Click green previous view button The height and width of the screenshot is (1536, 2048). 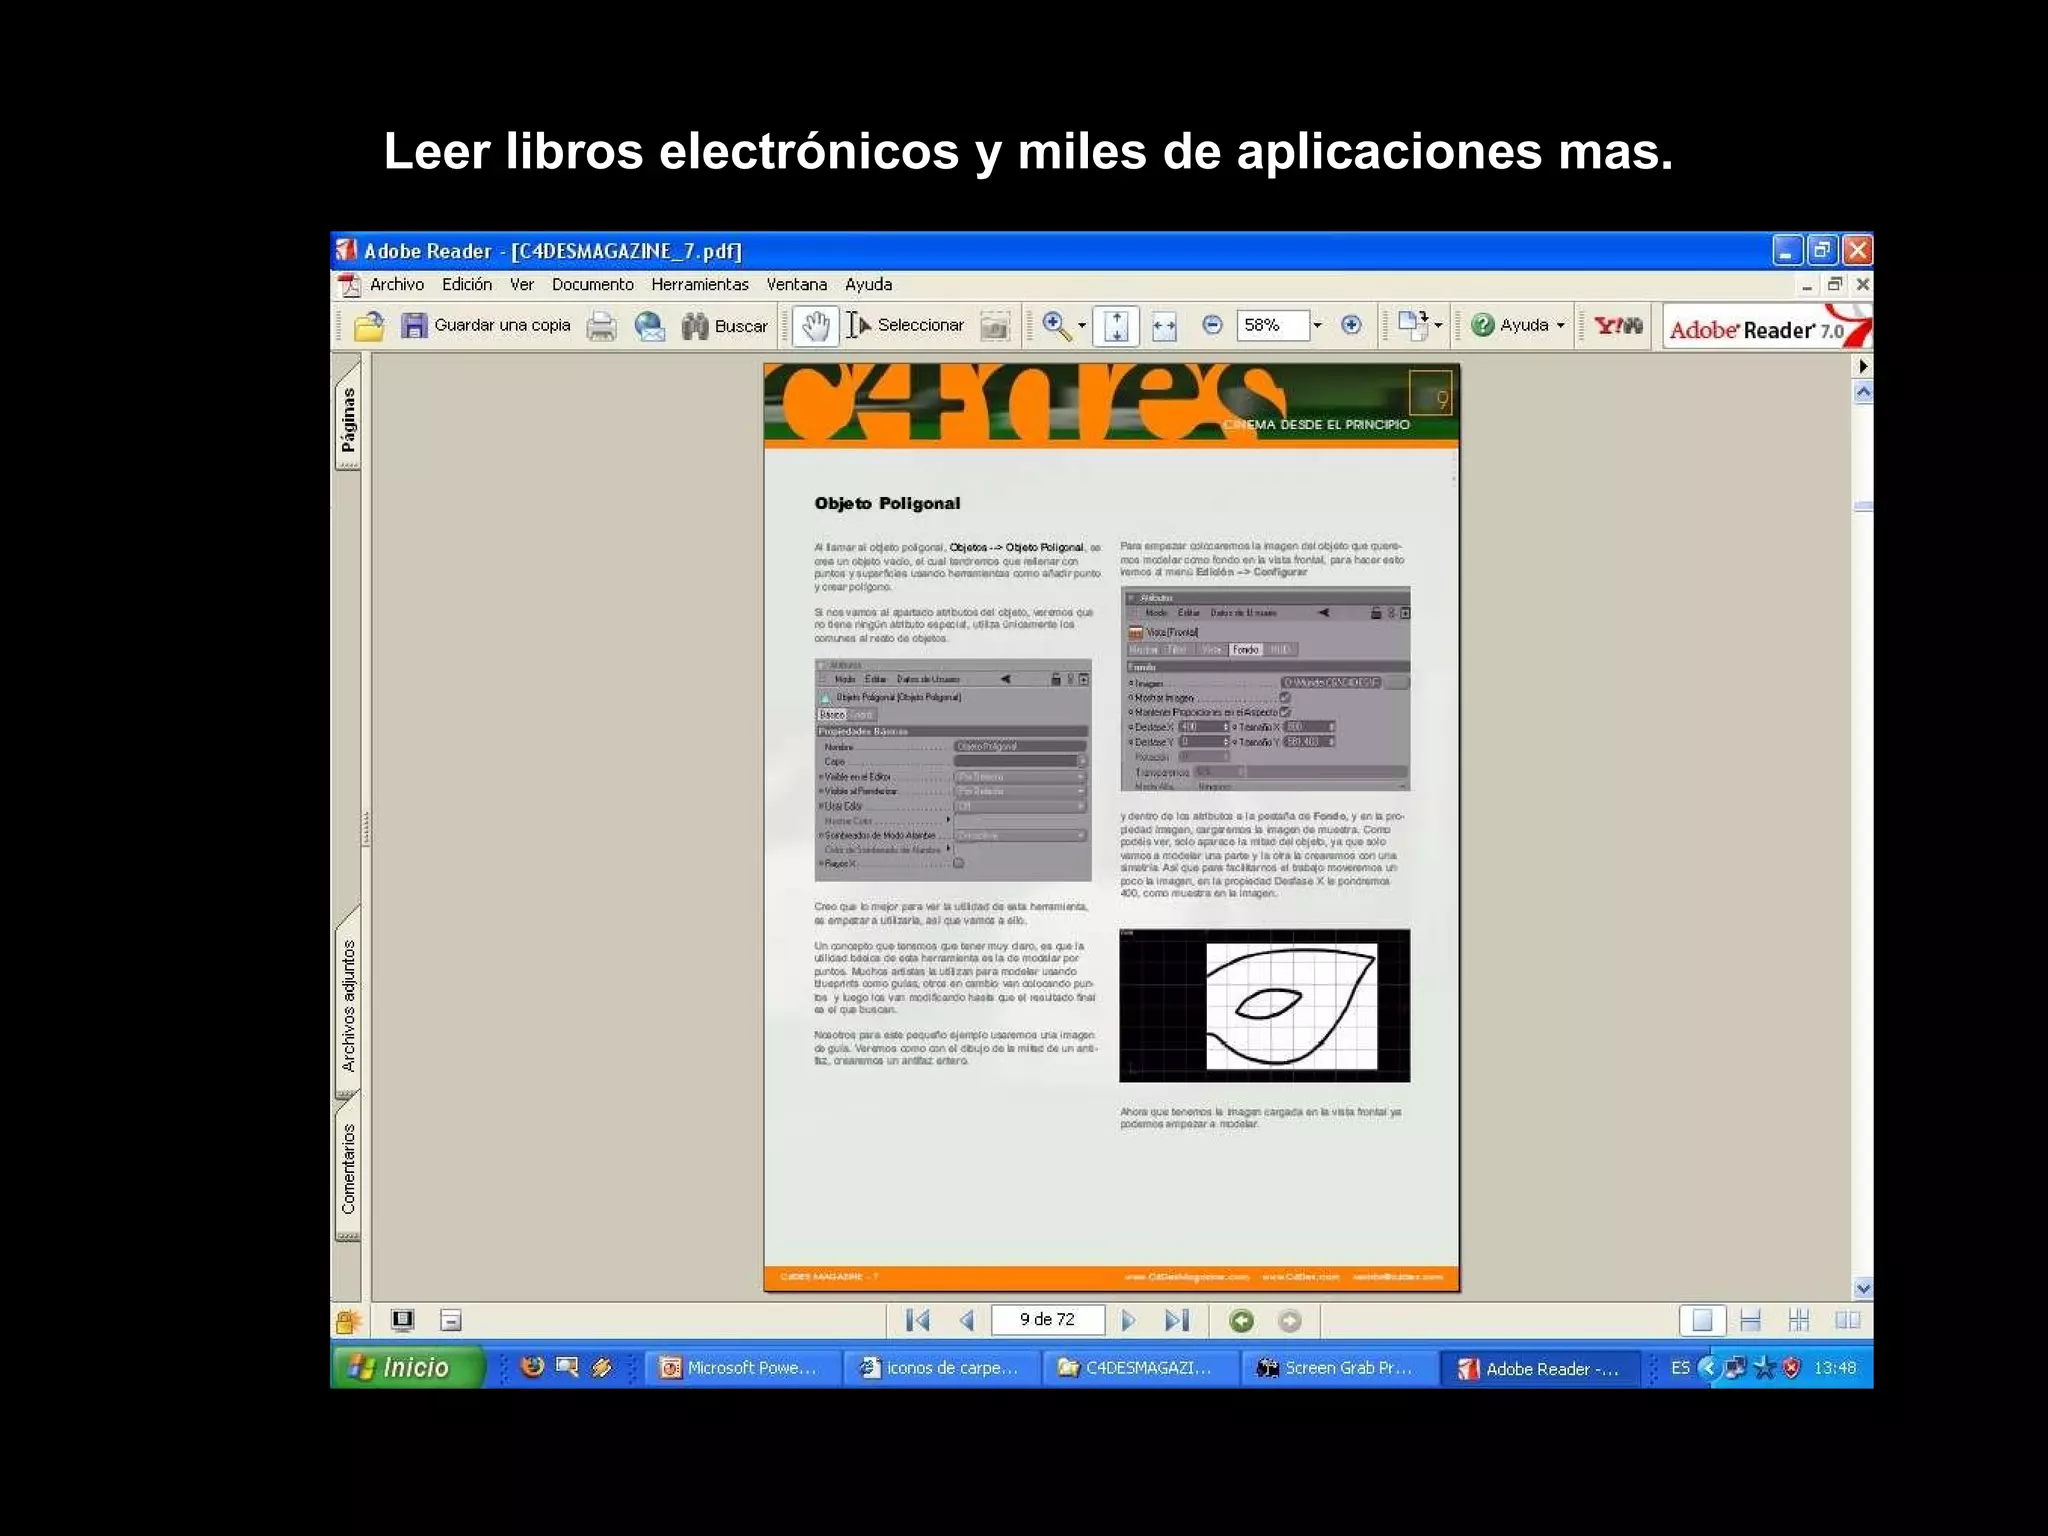[1241, 1321]
